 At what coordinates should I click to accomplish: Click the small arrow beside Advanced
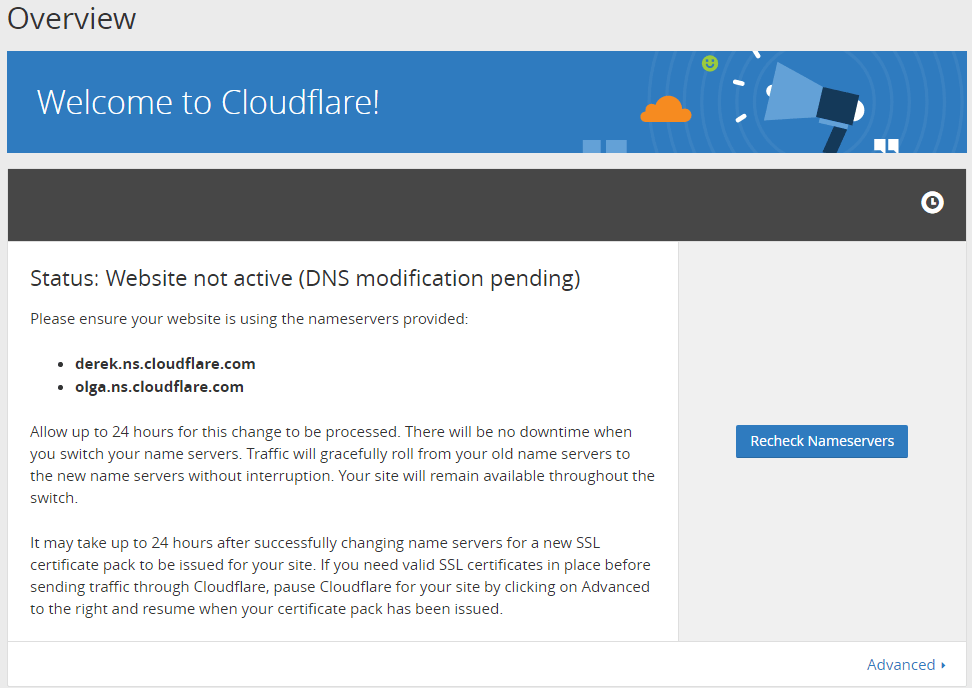point(943,665)
